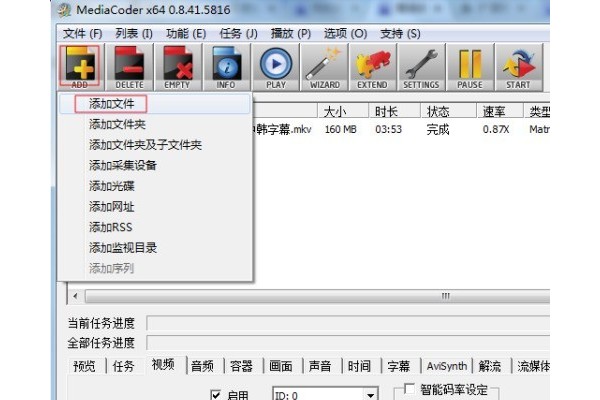Click the 160 MB size cell

(341, 129)
